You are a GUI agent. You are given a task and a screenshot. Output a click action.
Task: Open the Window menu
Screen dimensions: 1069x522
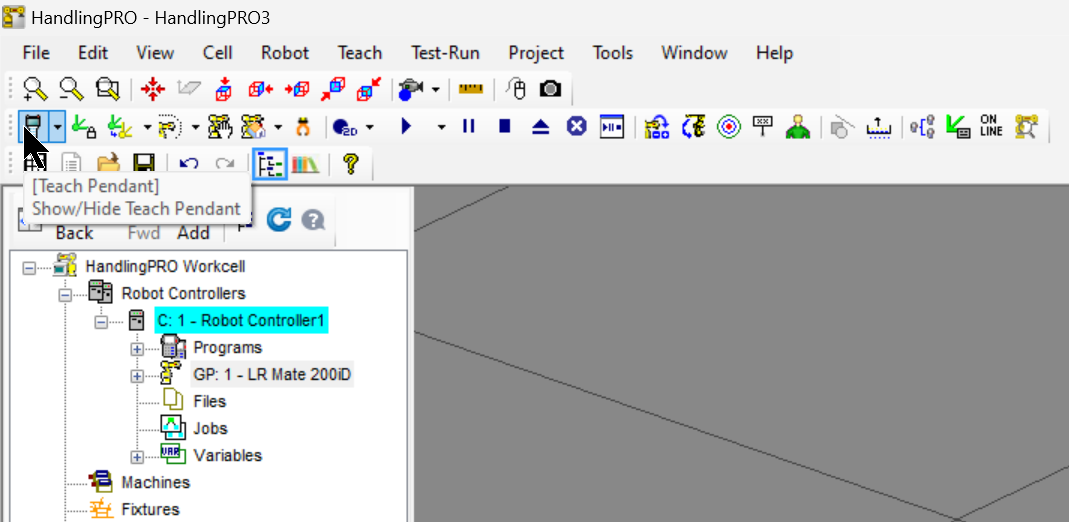tap(694, 52)
